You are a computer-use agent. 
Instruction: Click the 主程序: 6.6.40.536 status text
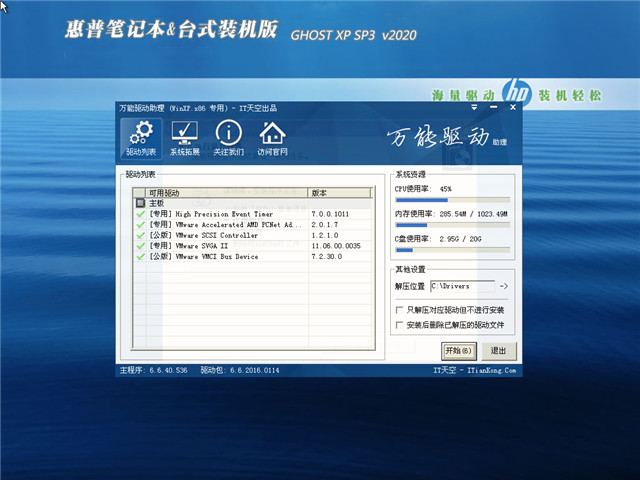pyautogui.click(x=153, y=370)
